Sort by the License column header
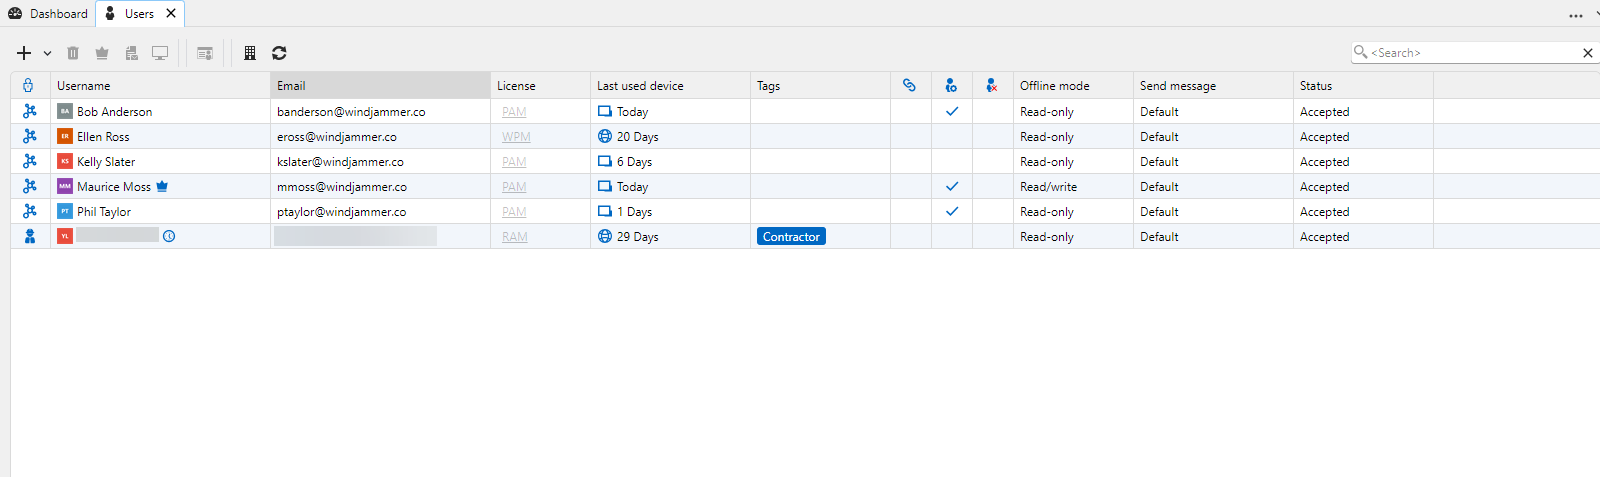The width and height of the screenshot is (1600, 477). click(x=540, y=86)
